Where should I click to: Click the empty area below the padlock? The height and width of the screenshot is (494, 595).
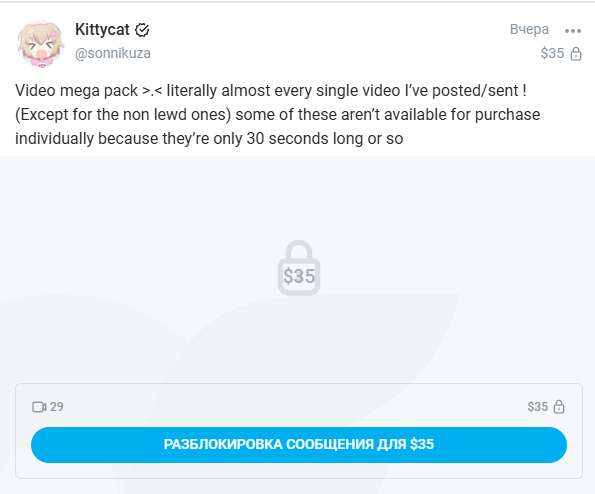299,338
